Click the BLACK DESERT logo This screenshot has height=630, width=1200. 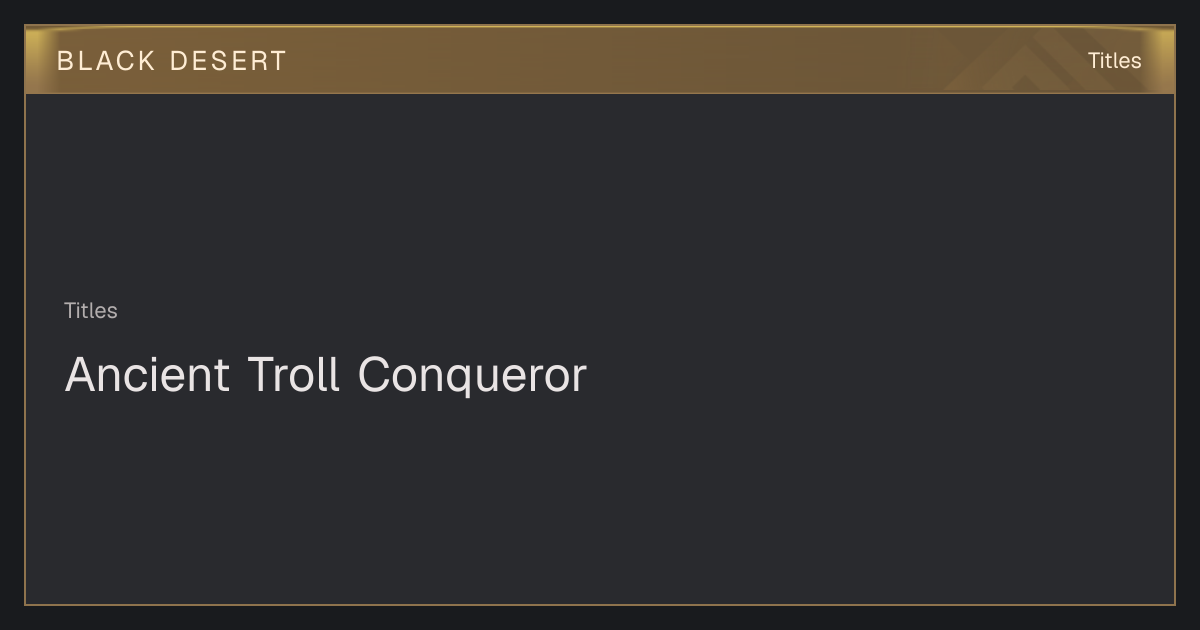pos(171,61)
